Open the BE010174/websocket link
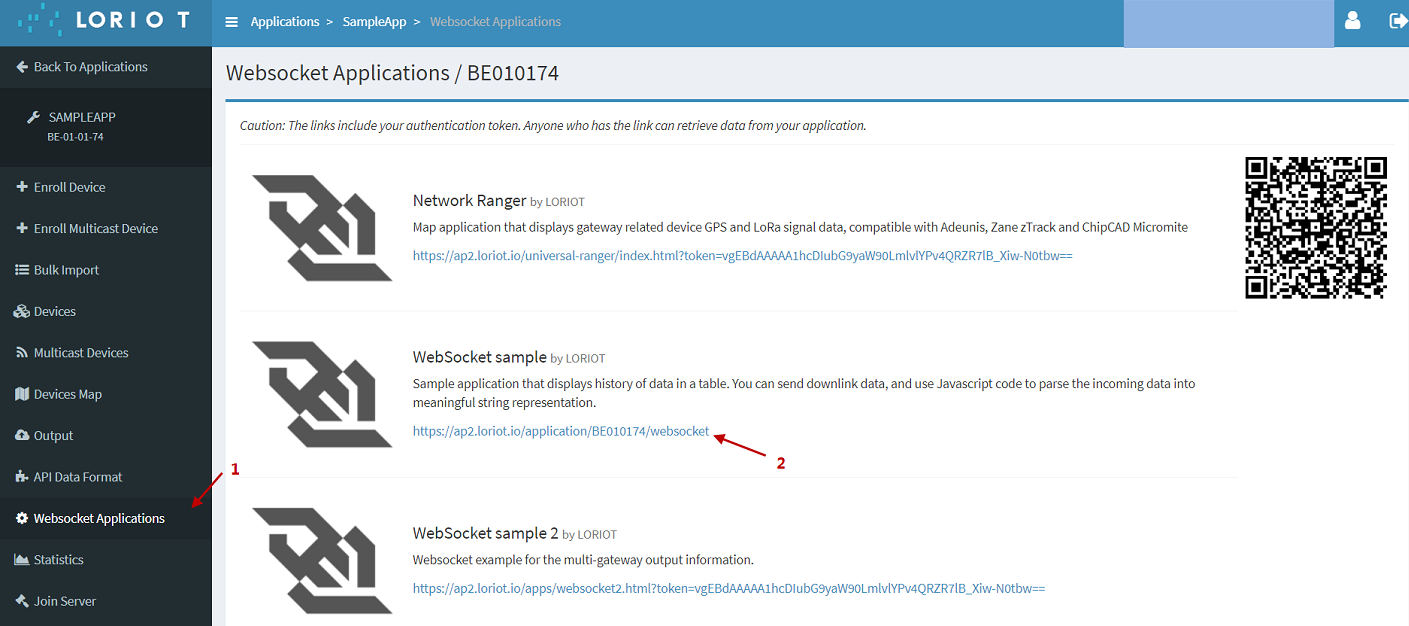Screen dimensions: 1409x626 tap(561, 432)
